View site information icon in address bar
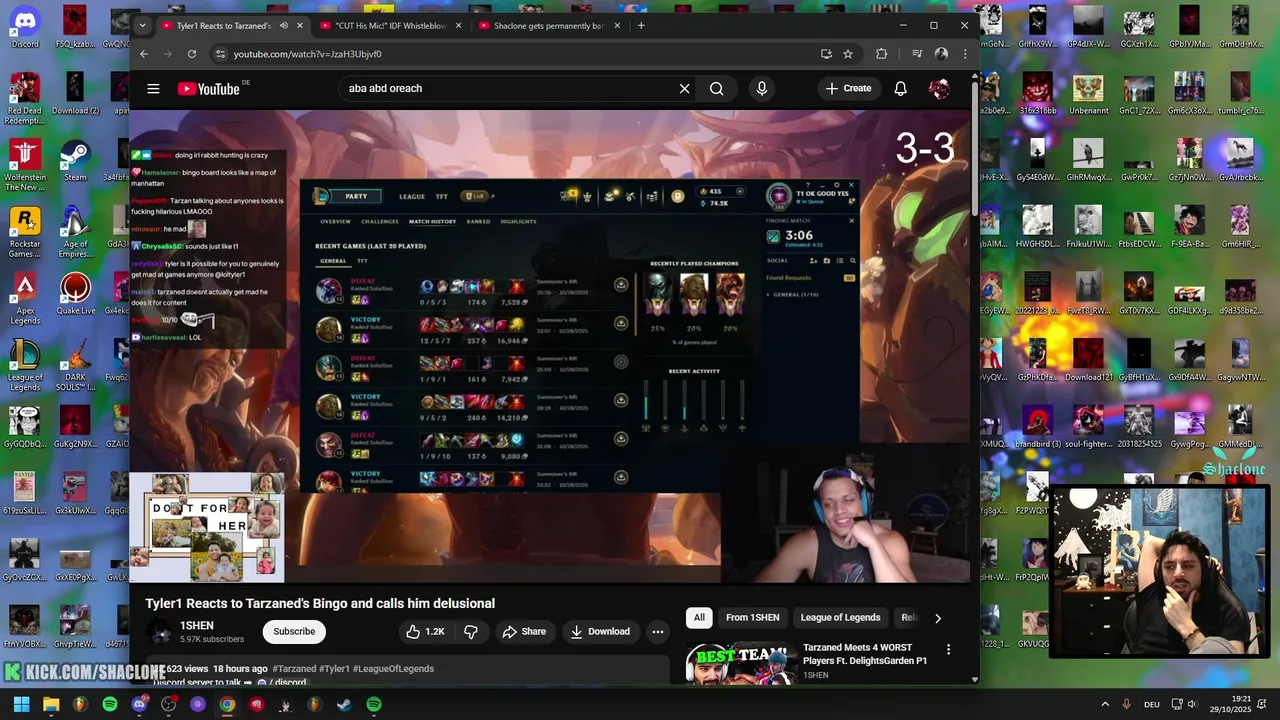The width and height of the screenshot is (1280, 720). coord(220,54)
